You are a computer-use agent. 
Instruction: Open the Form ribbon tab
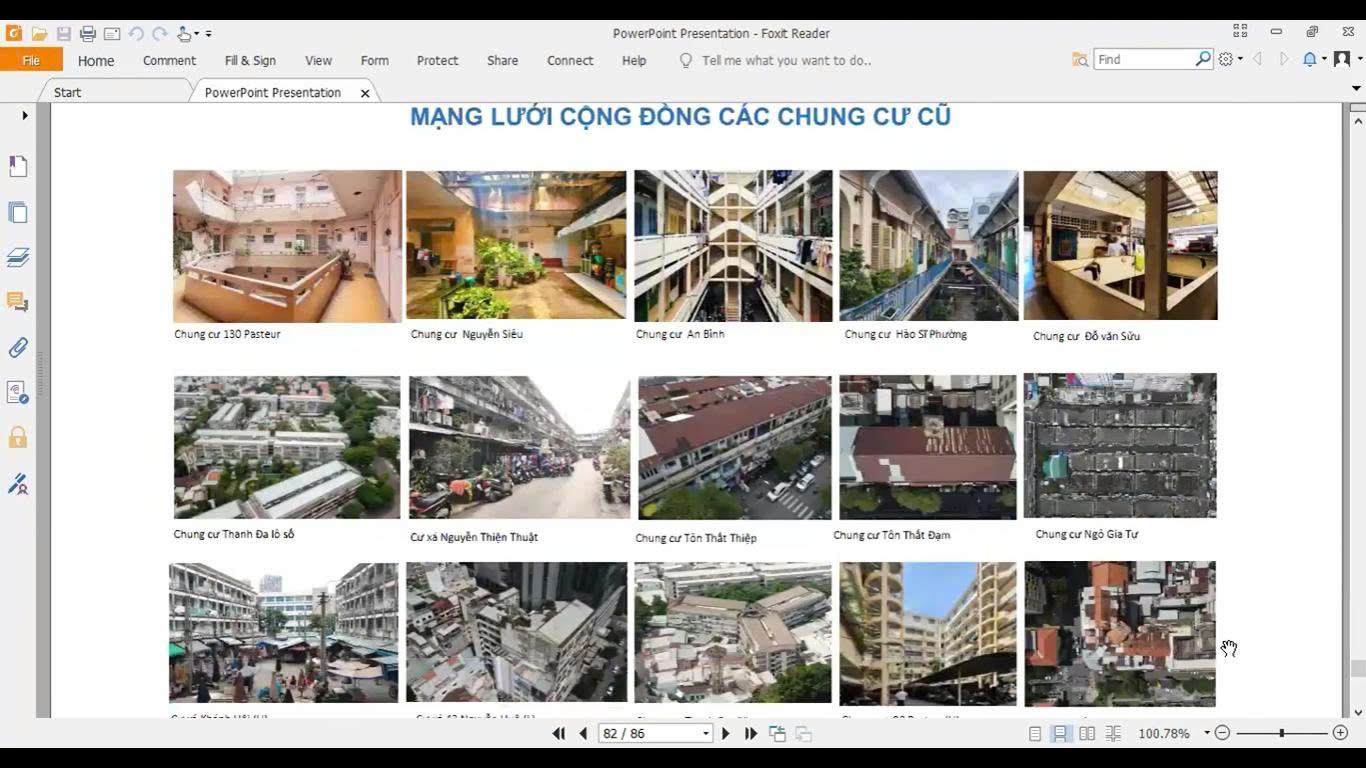(375, 60)
